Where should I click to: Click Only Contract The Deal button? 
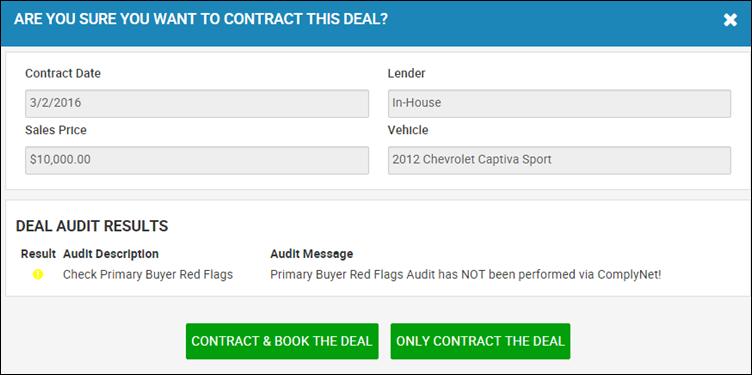click(x=480, y=341)
